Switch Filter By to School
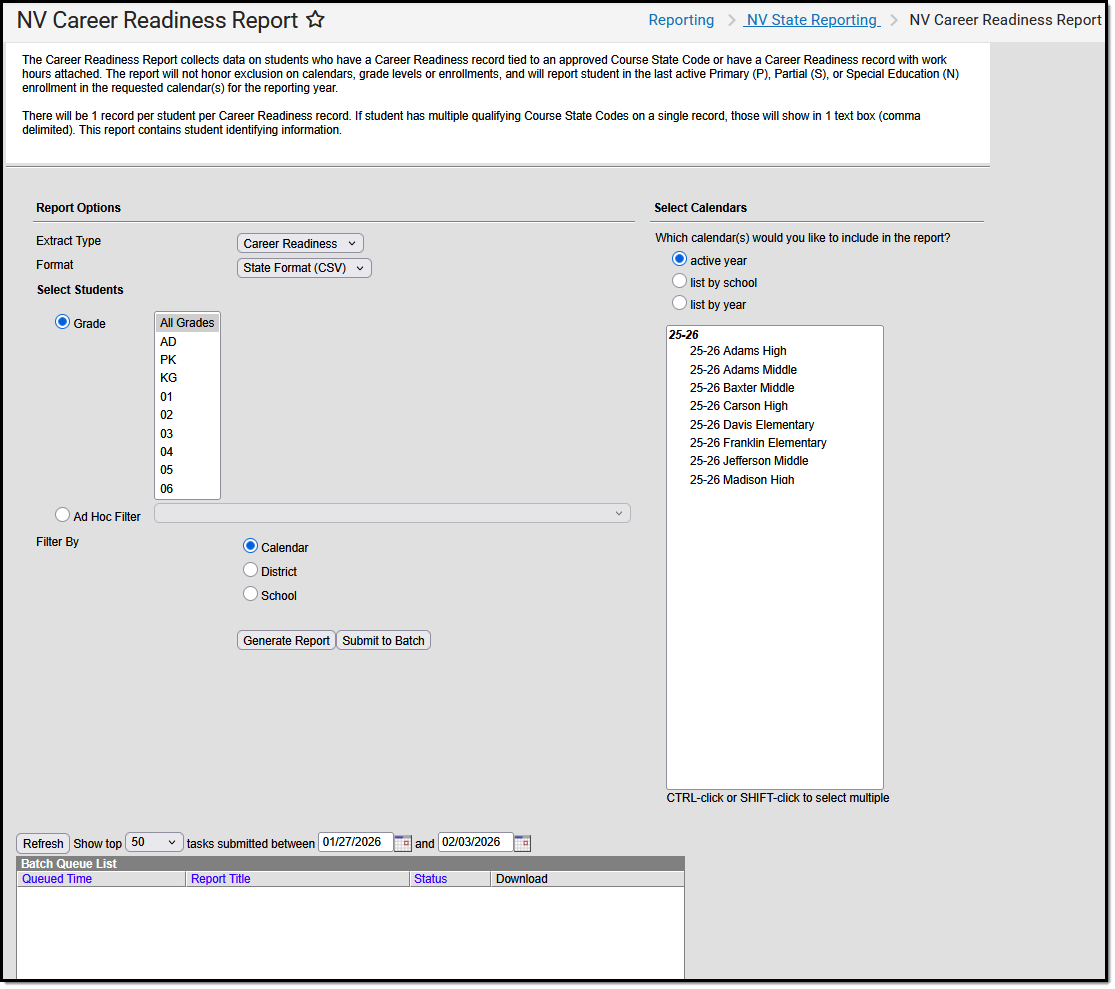Viewport: 1115px width, 989px height. pos(250,593)
